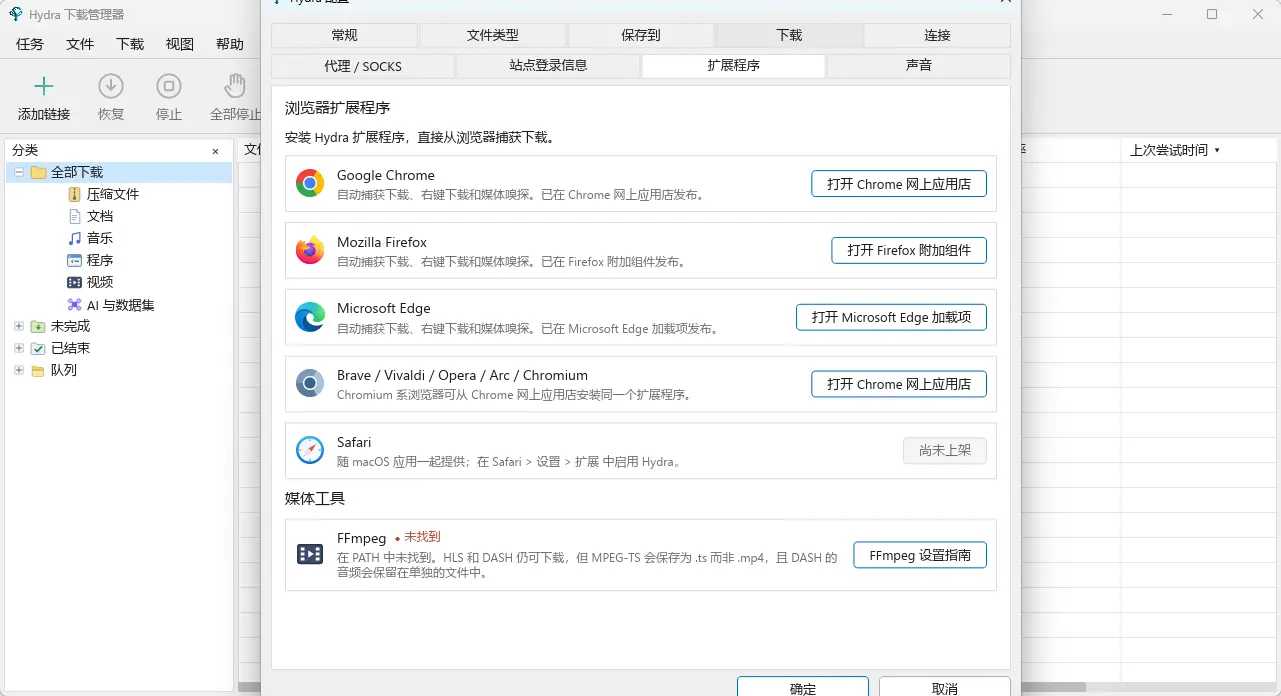Click the 队列 folder icon

[38, 370]
